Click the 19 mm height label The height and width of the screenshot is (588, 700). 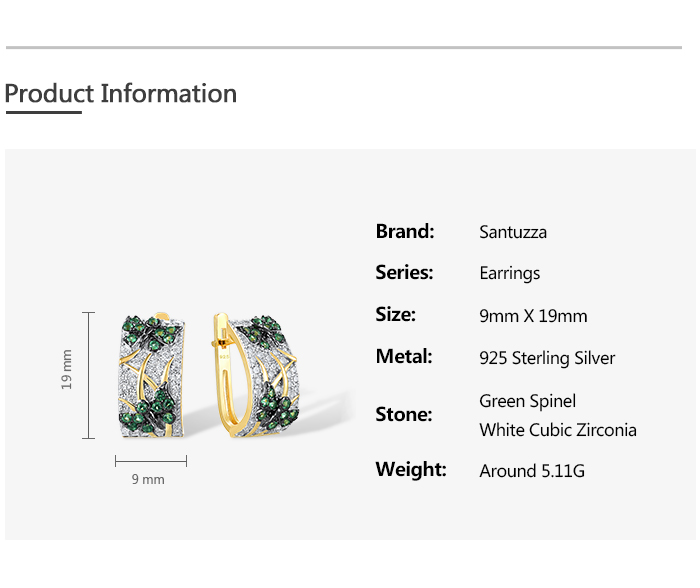tap(67, 369)
